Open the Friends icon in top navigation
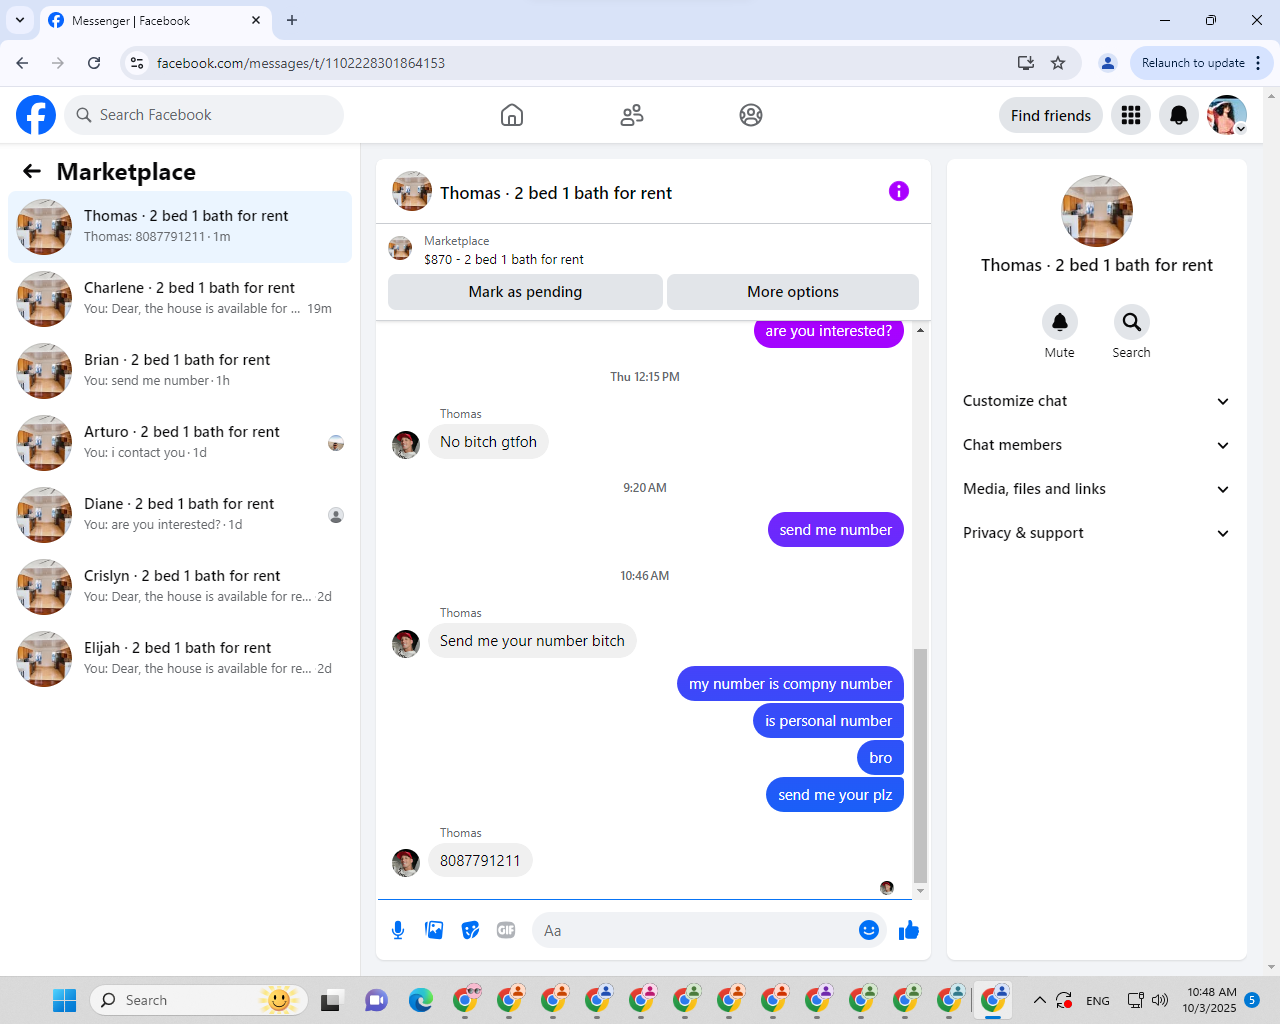The width and height of the screenshot is (1280, 1024). (632, 115)
